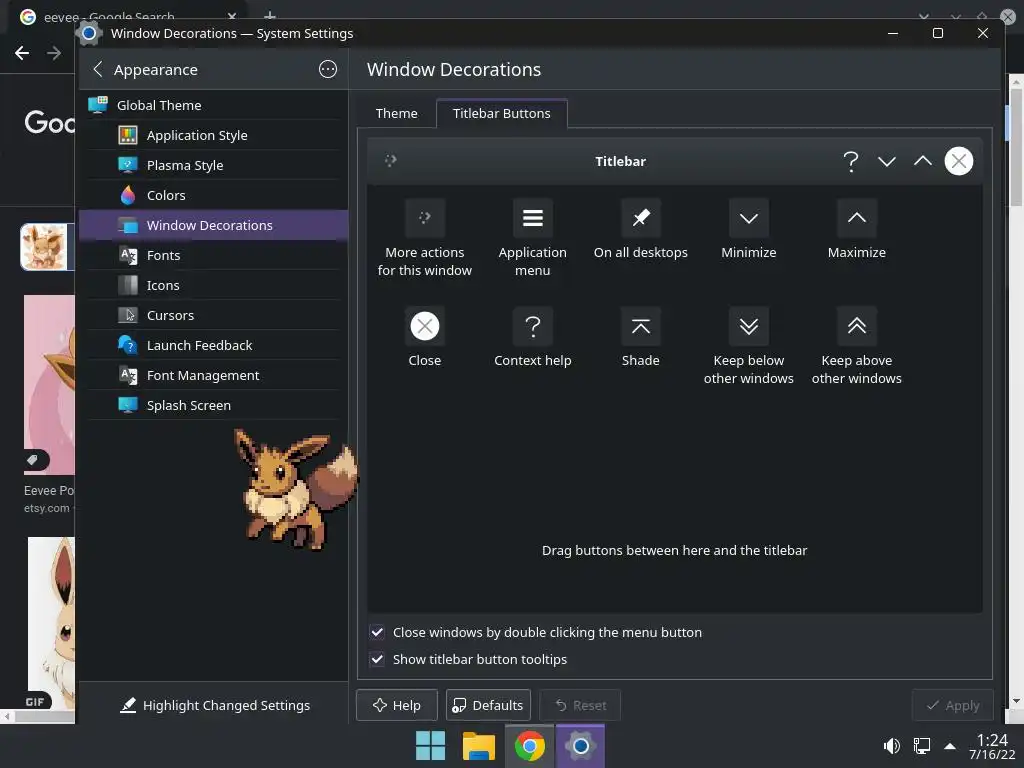Select the Application menu hamburger button icon
The height and width of the screenshot is (768, 1024).
click(x=532, y=218)
